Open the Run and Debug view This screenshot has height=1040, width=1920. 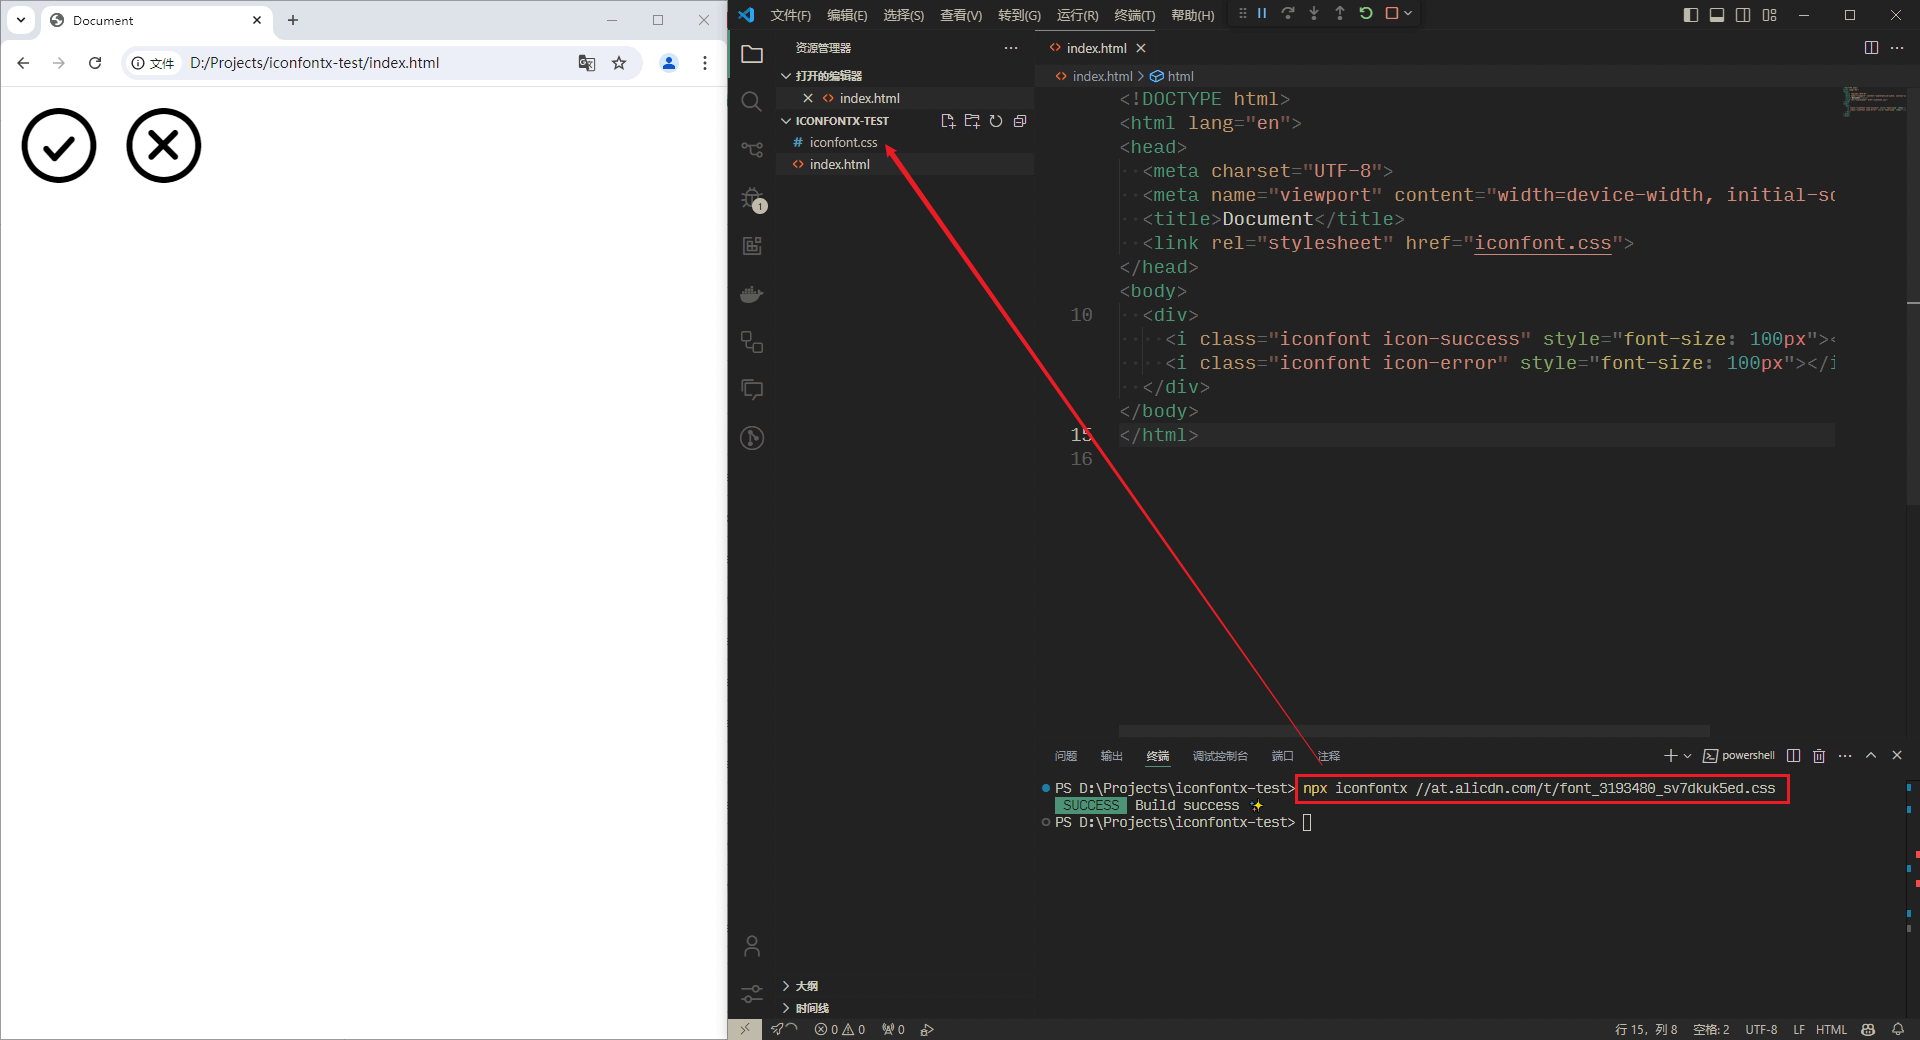pyautogui.click(x=752, y=198)
